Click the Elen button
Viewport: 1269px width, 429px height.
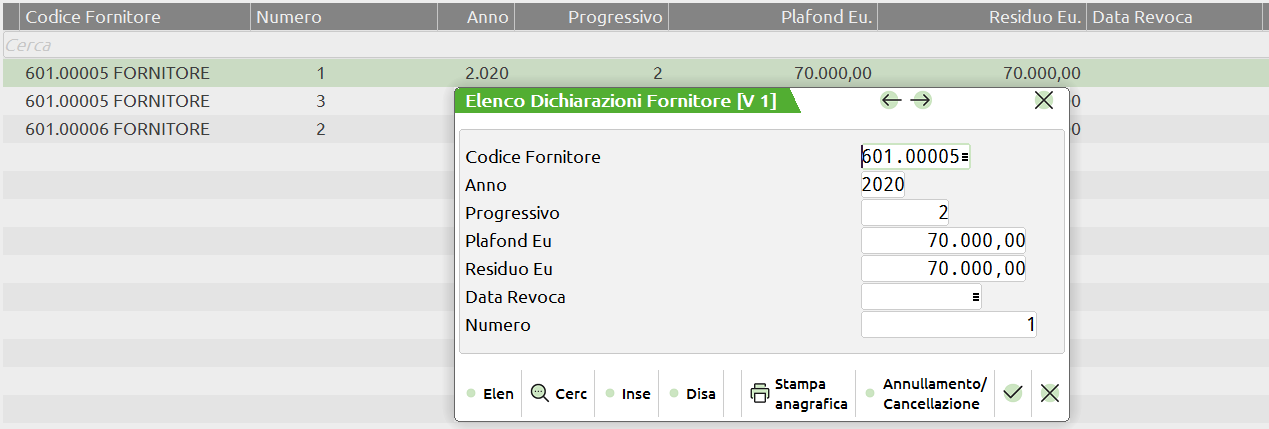click(x=490, y=394)
